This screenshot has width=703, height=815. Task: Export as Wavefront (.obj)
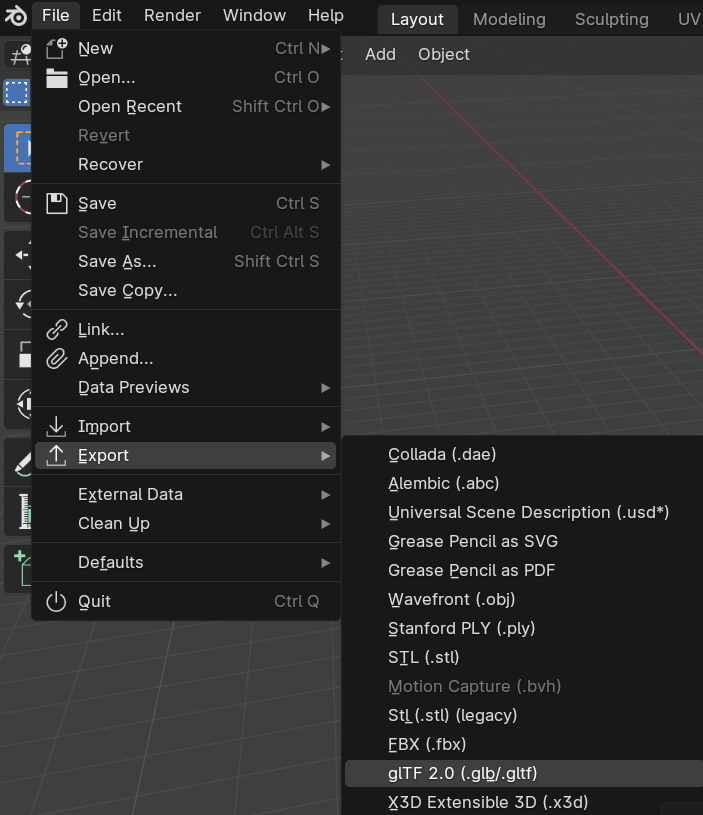point(524,600)
